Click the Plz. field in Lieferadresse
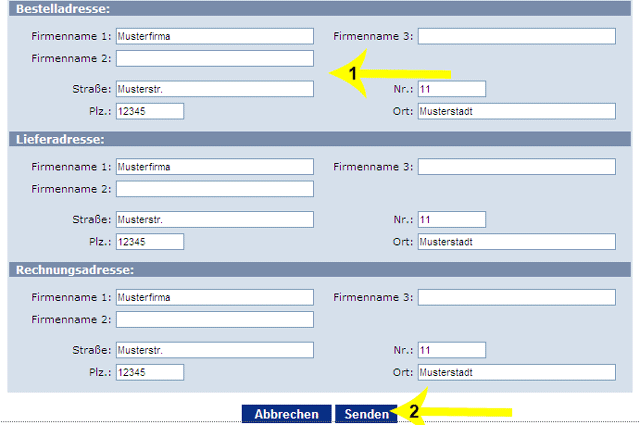This screenshot has height=425, width=640. click(150, 242)
